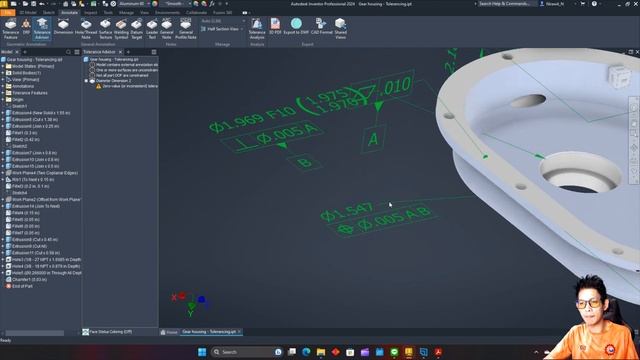Screen dimensions: 640x360
Task: Switch to the Inspect ribbon tab
Action: 91,13
